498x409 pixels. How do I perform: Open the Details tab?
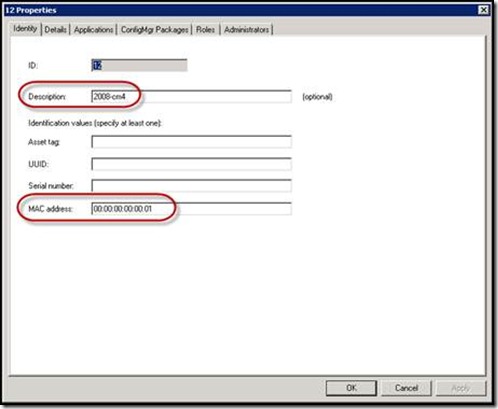[55, 30]
